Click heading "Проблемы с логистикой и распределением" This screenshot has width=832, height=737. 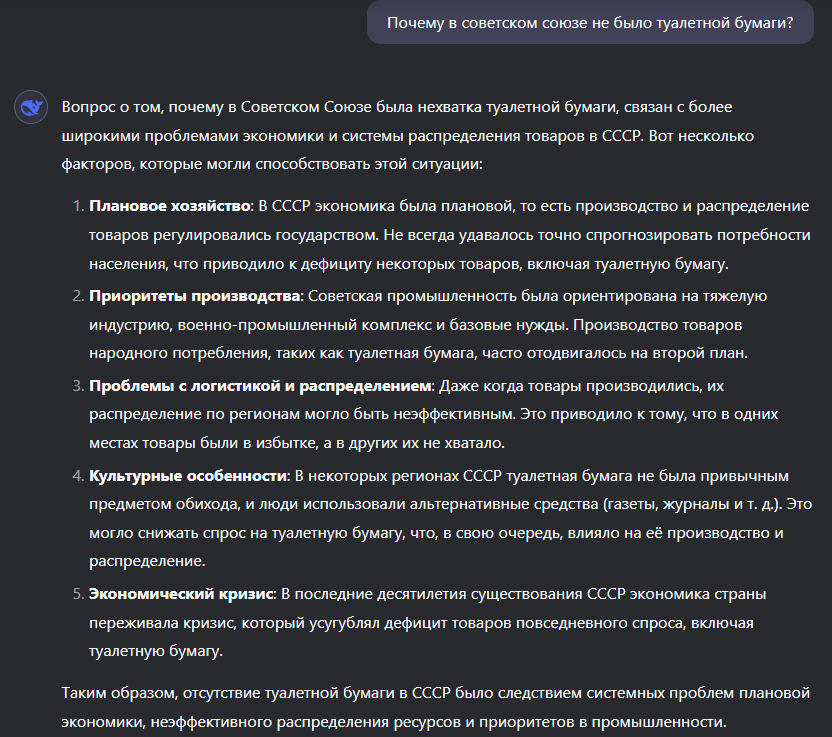pos(260,386)
